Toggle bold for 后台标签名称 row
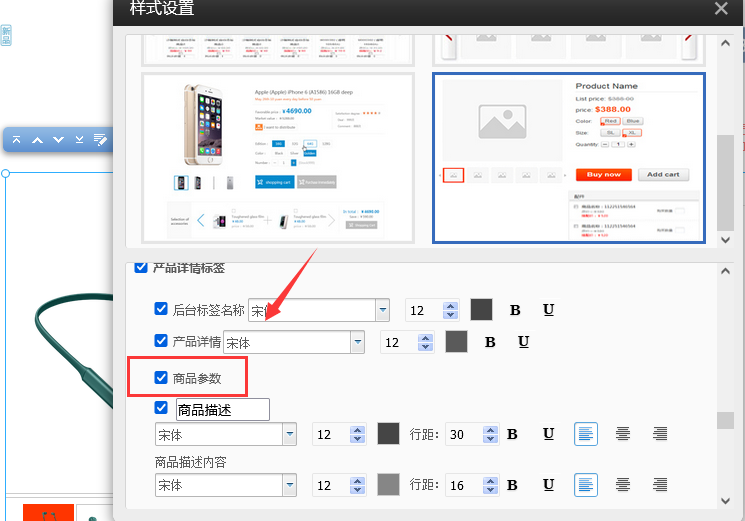 coord(515,310)
